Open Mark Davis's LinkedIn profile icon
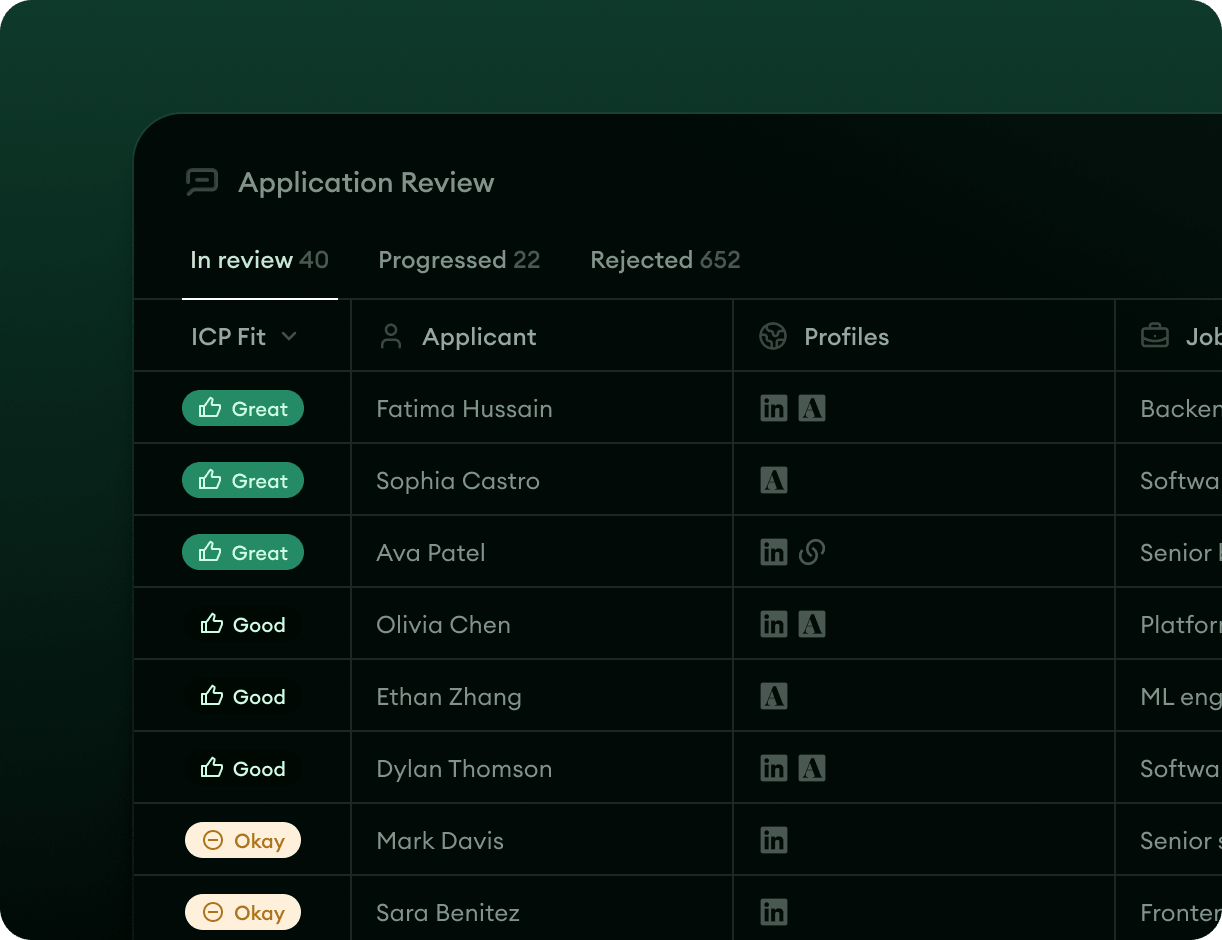This screenshot has height=940, width=1222. point(774,840)
